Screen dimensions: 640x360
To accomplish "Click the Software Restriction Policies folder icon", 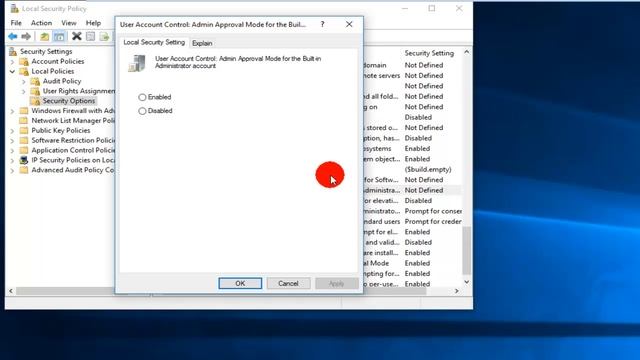I will (x=24, y=140).
